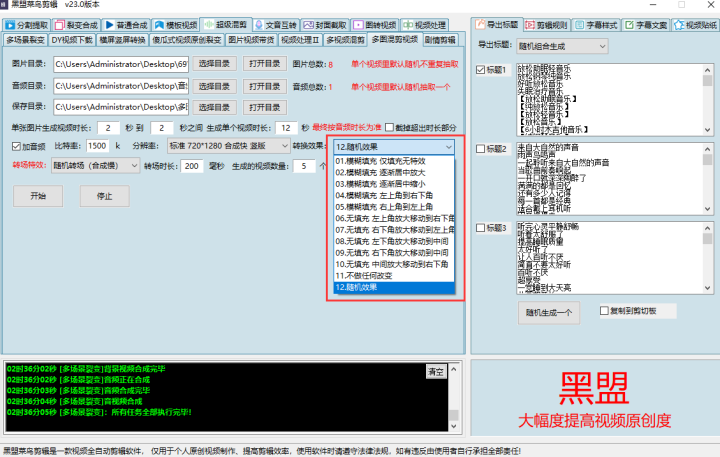Viewport: 720px width, 457px height.
Task: Click 打开目录 for 保存目录
Action: [265, 107]
